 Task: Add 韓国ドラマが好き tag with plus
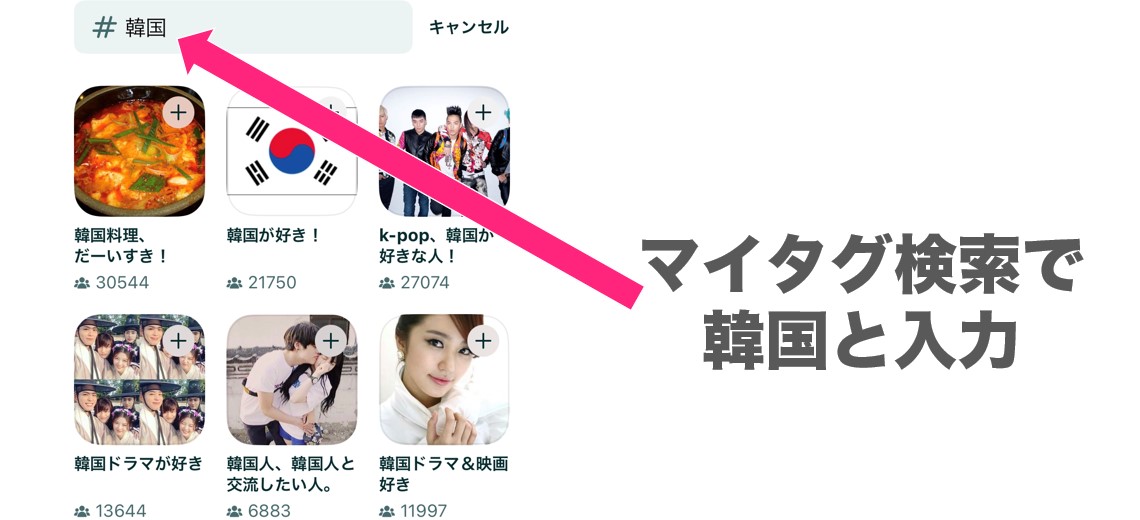tap(178, 341)
